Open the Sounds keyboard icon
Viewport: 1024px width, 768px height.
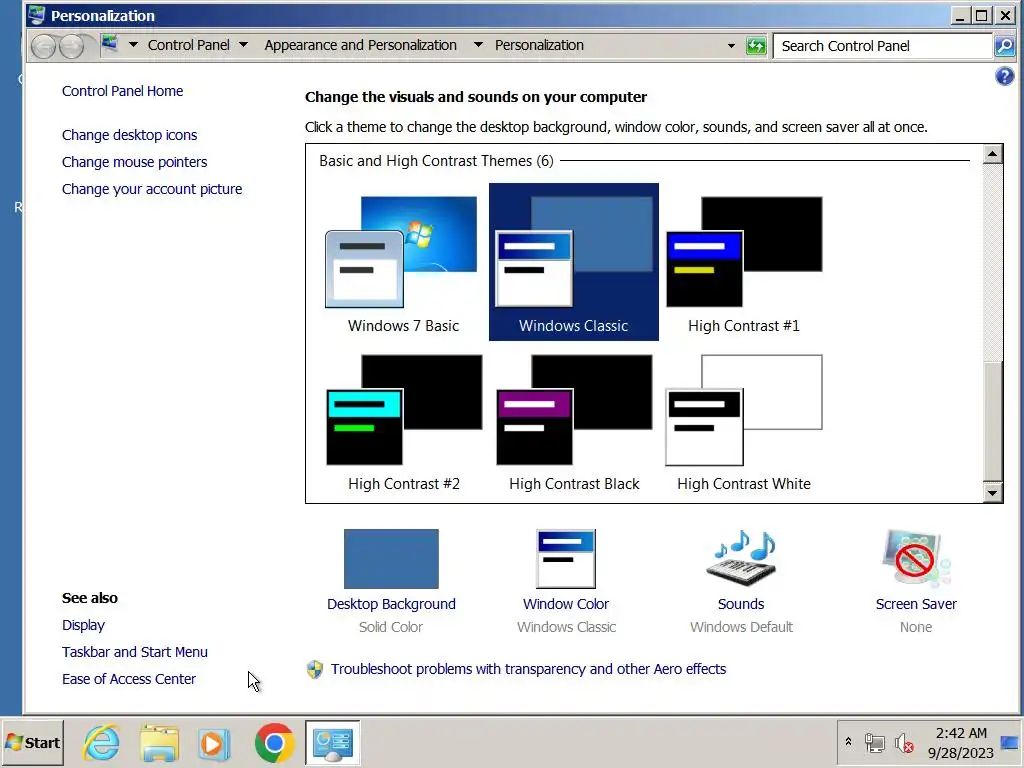[741, 557]
